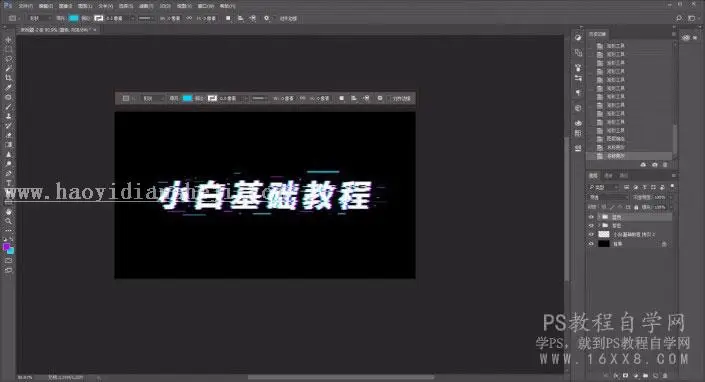Viewport: 705px width, 382px height.
Task: Select the Clone Stamp tool
Action: pos(9,116)
